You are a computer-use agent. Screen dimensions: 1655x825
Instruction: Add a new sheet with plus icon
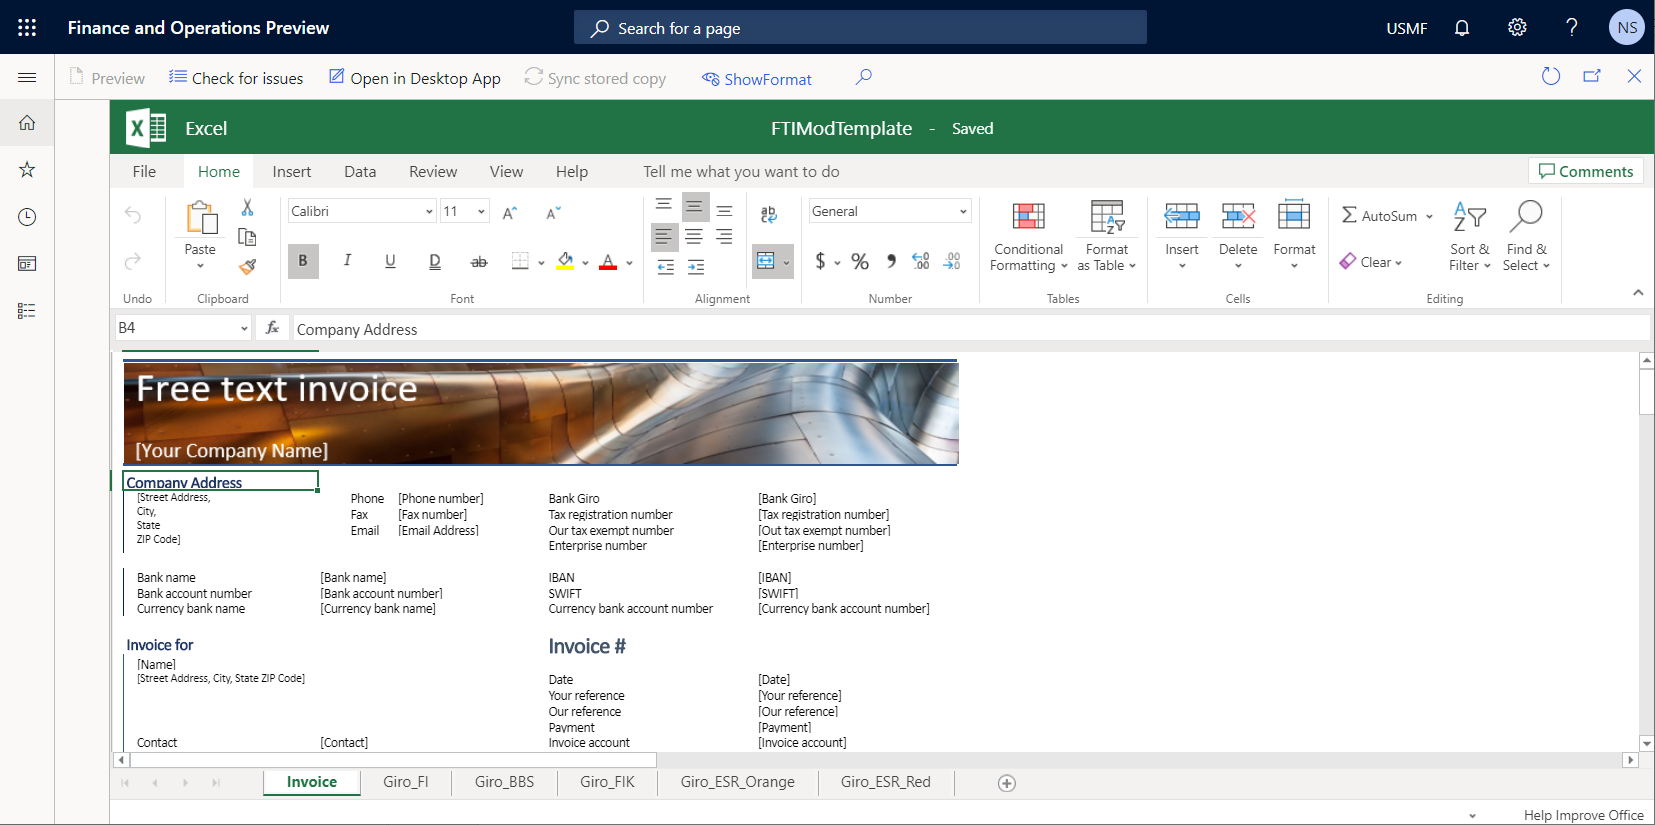pyautogui.click(x=1007, y=783)
